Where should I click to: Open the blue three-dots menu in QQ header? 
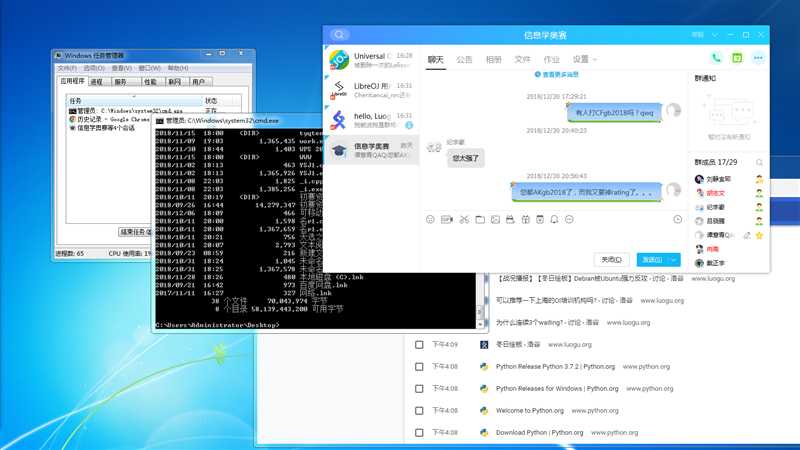tap(758, 58)
